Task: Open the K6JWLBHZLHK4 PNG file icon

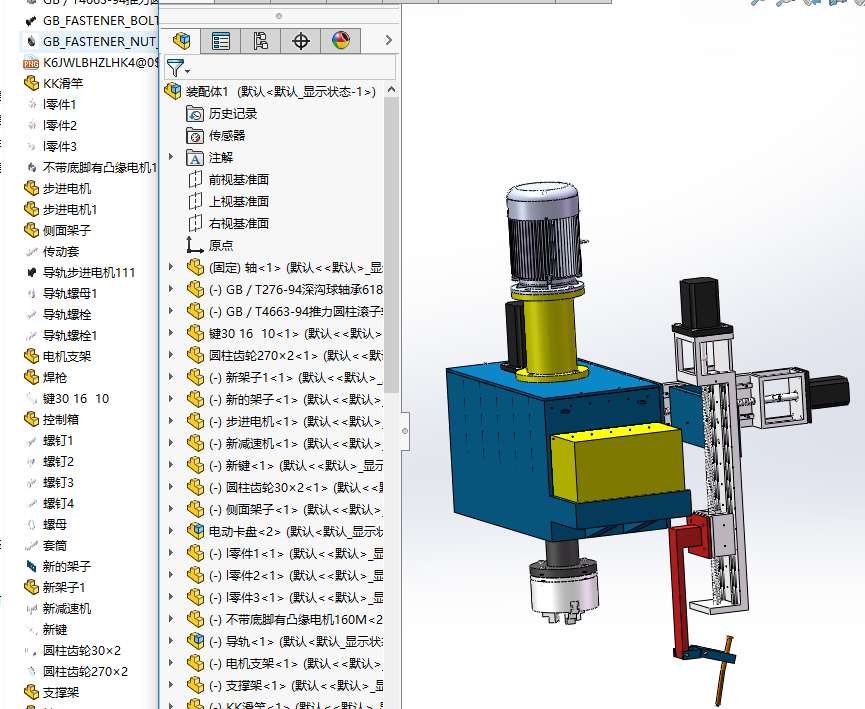Action: click(31, 63)
